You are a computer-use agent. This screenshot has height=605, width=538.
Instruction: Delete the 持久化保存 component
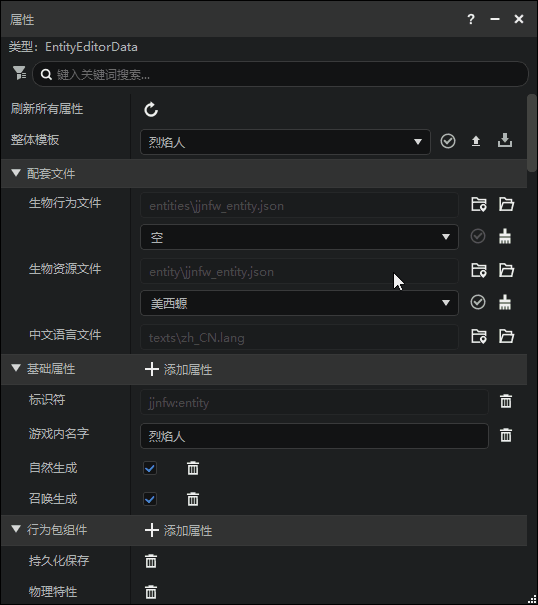pos(151,561)
